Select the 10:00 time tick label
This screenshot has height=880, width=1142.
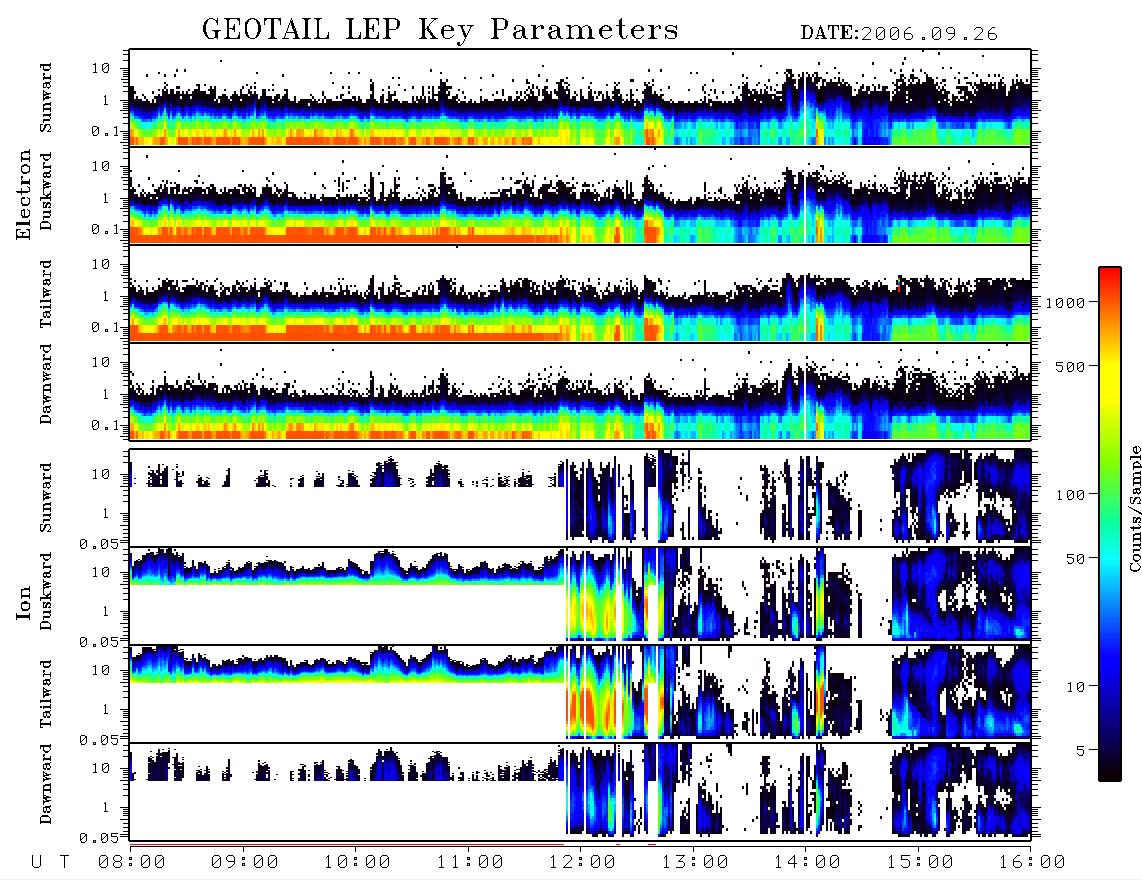[357, 863]
